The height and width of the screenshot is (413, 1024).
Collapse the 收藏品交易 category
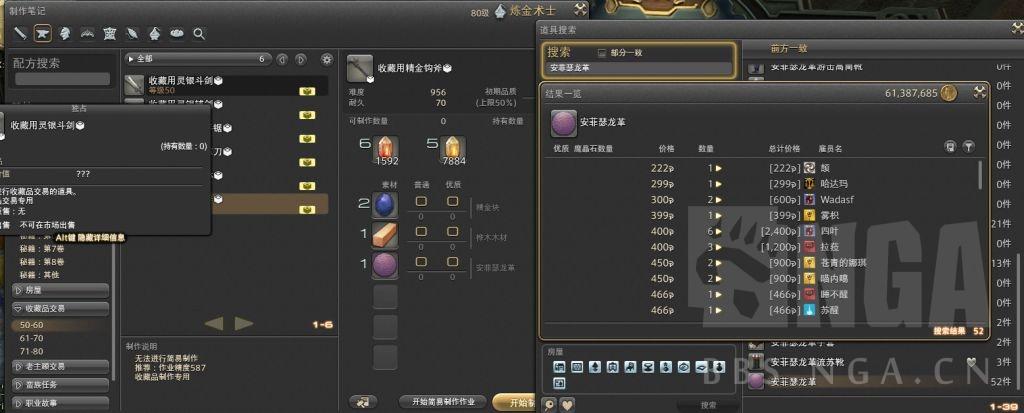(x=60, y=308)
